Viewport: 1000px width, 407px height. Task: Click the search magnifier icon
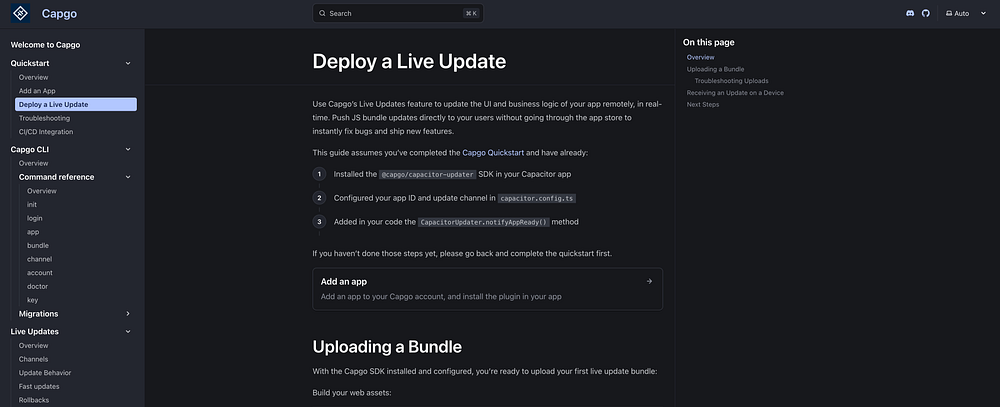click(322, 13)
